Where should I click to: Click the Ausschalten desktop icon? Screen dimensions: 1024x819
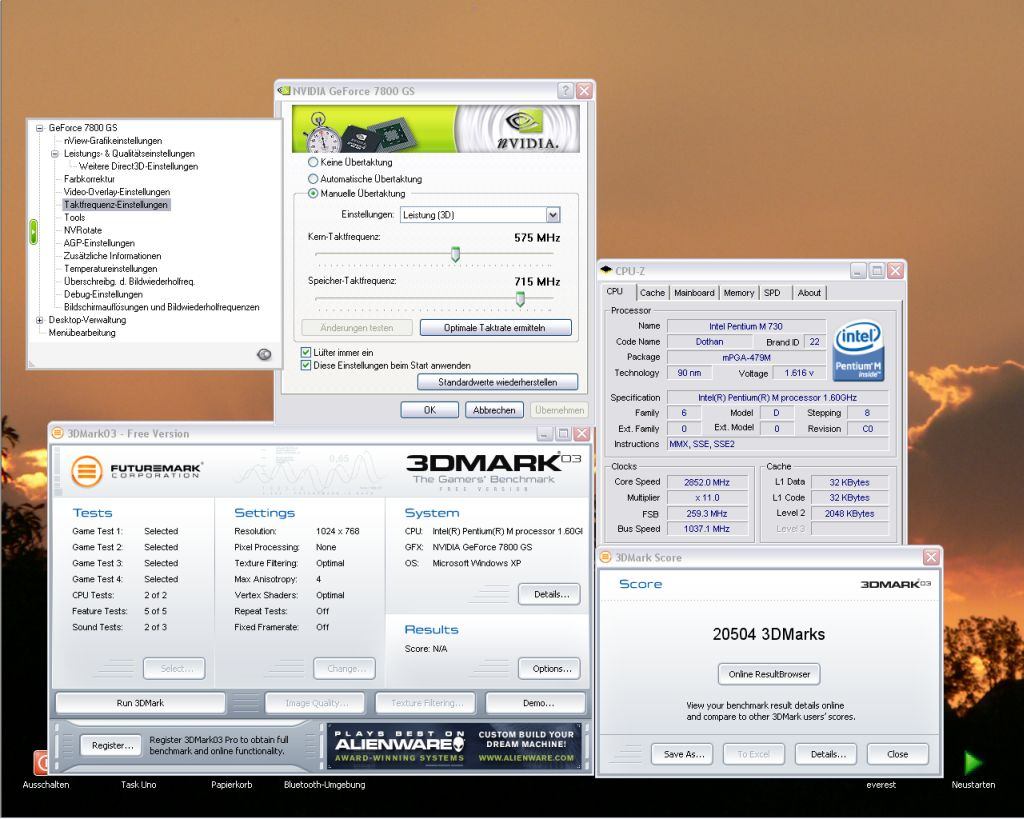click(x=41, y=762)
